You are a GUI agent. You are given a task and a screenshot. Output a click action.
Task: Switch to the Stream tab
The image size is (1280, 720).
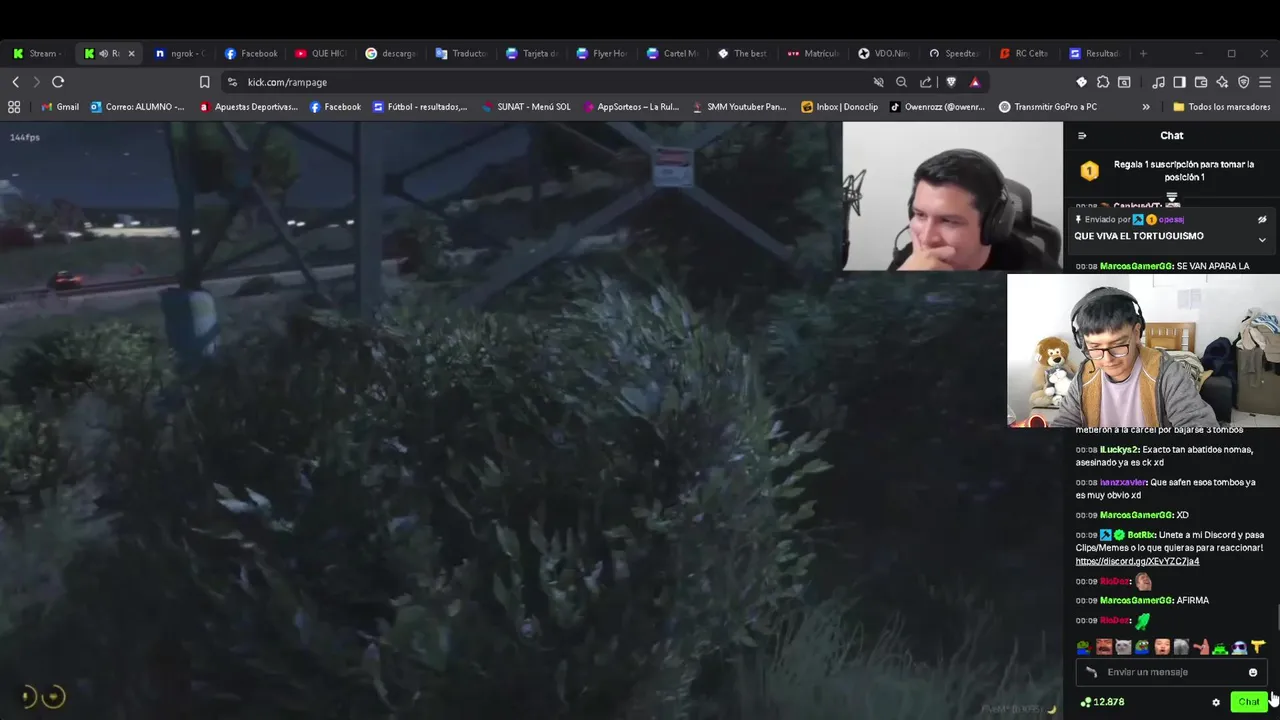click(x=36, y=54)
